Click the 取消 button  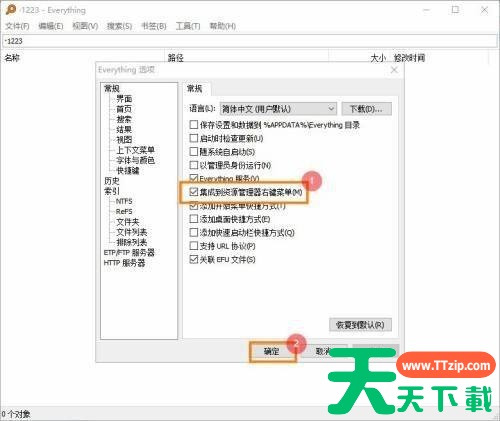coord(323,351)
